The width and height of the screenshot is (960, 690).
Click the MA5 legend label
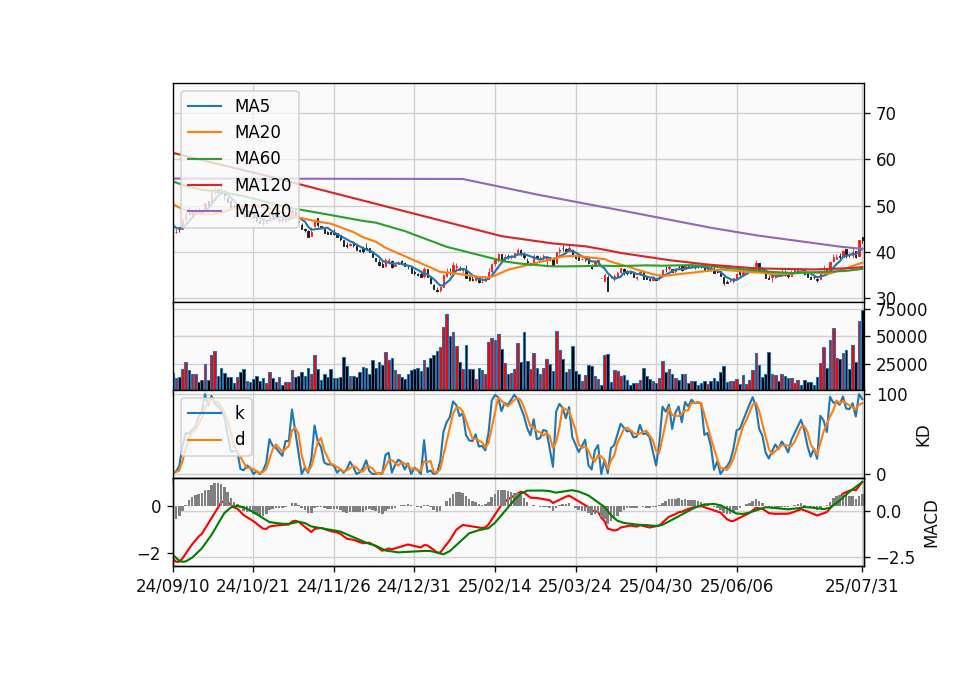(x=252, y=106)
